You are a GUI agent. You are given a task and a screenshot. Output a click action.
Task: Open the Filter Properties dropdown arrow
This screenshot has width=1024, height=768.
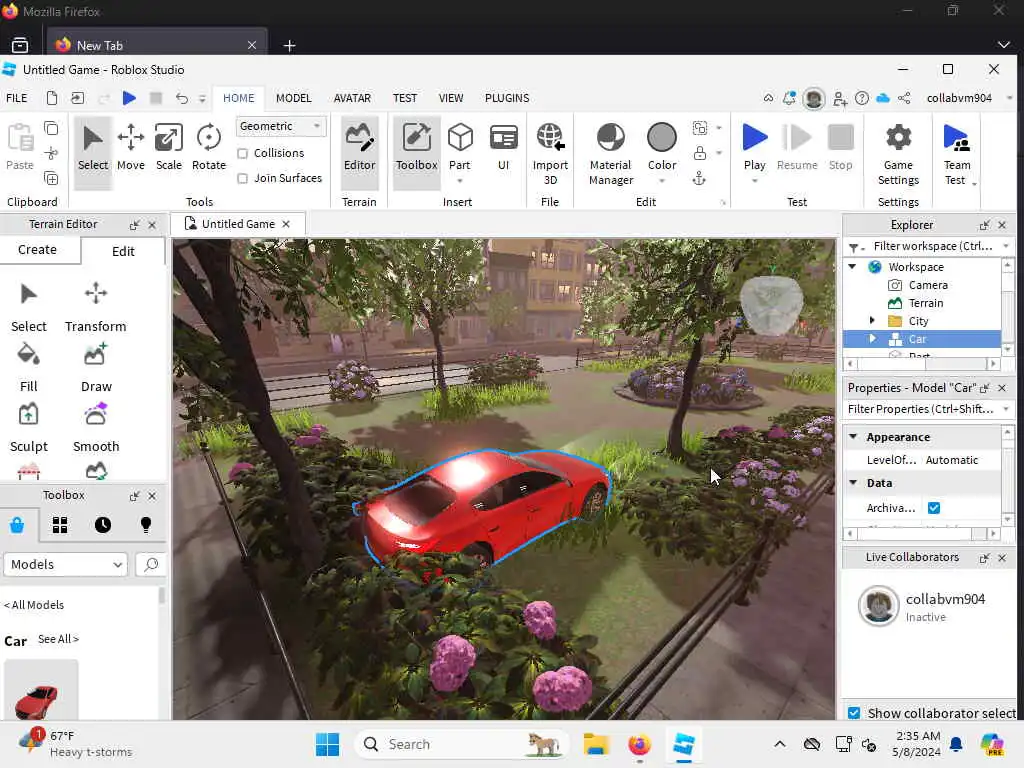tap(1006, 409)
